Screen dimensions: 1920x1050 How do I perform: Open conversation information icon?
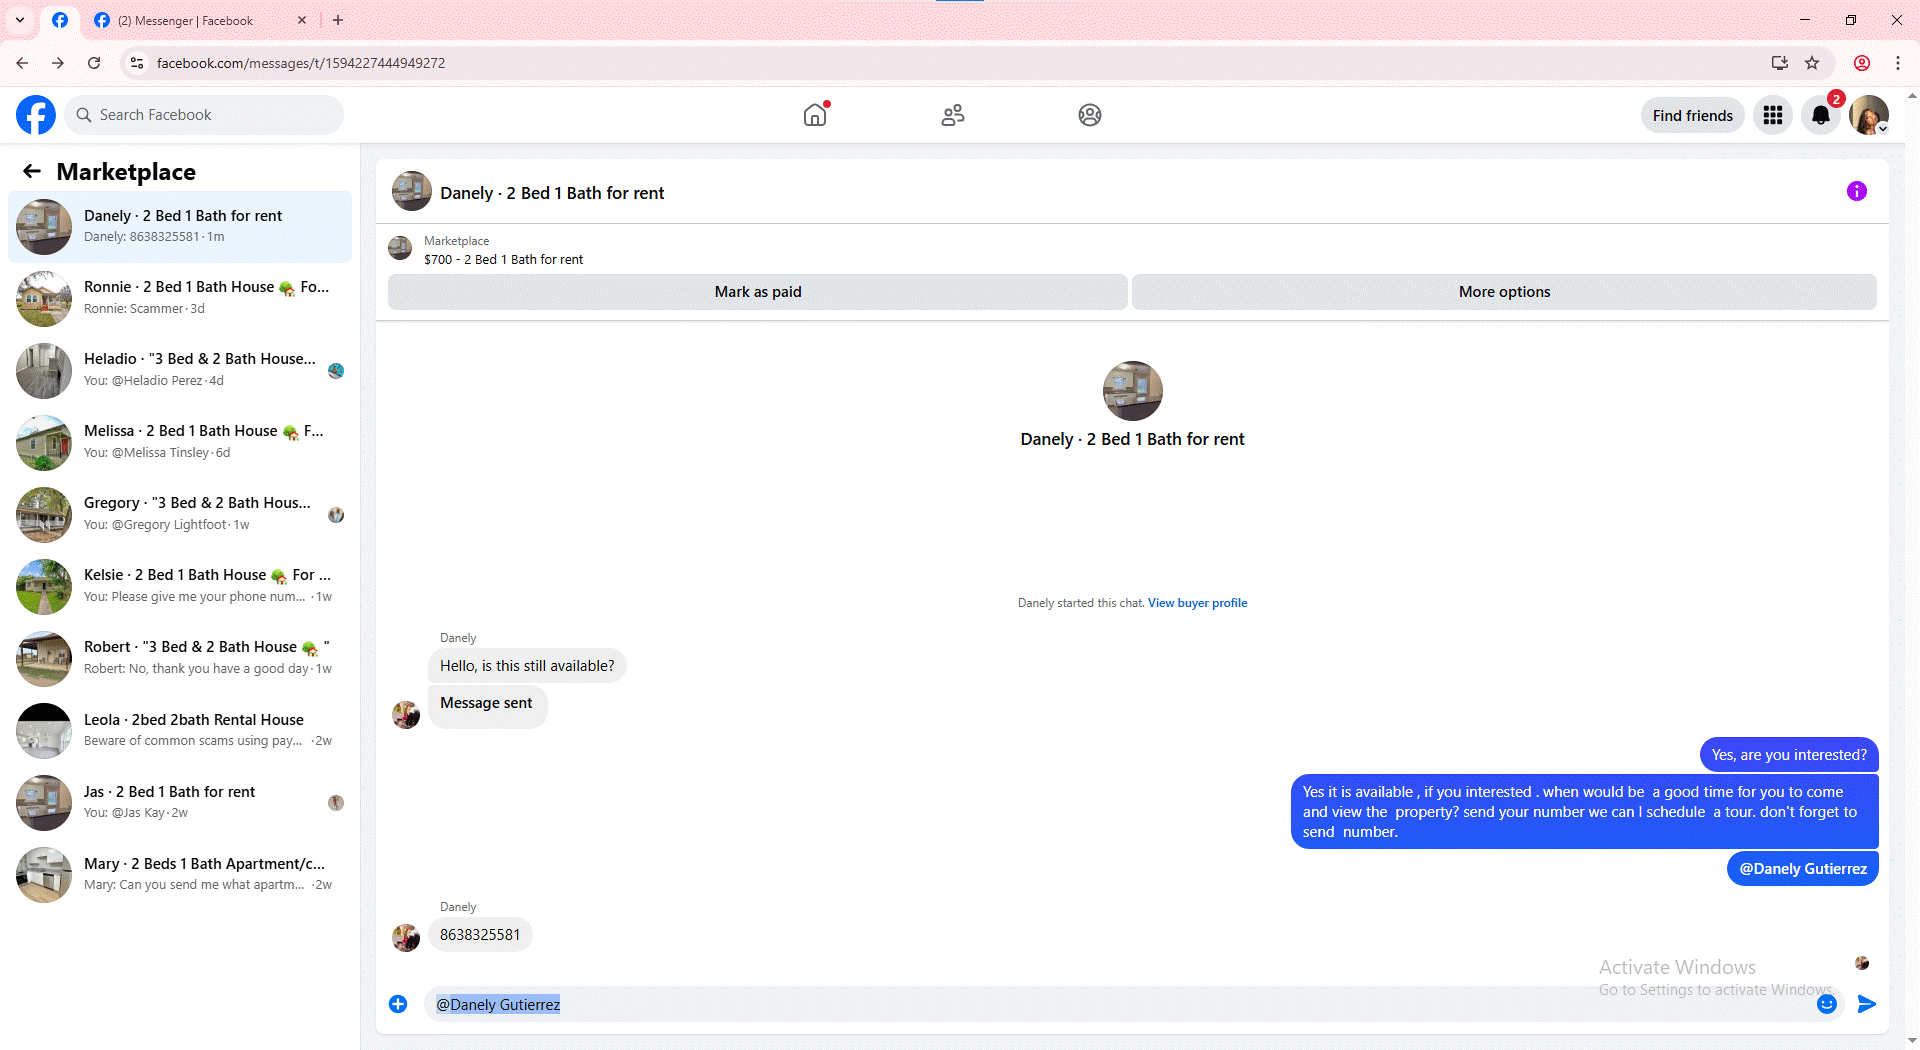tap(1857, 191)
